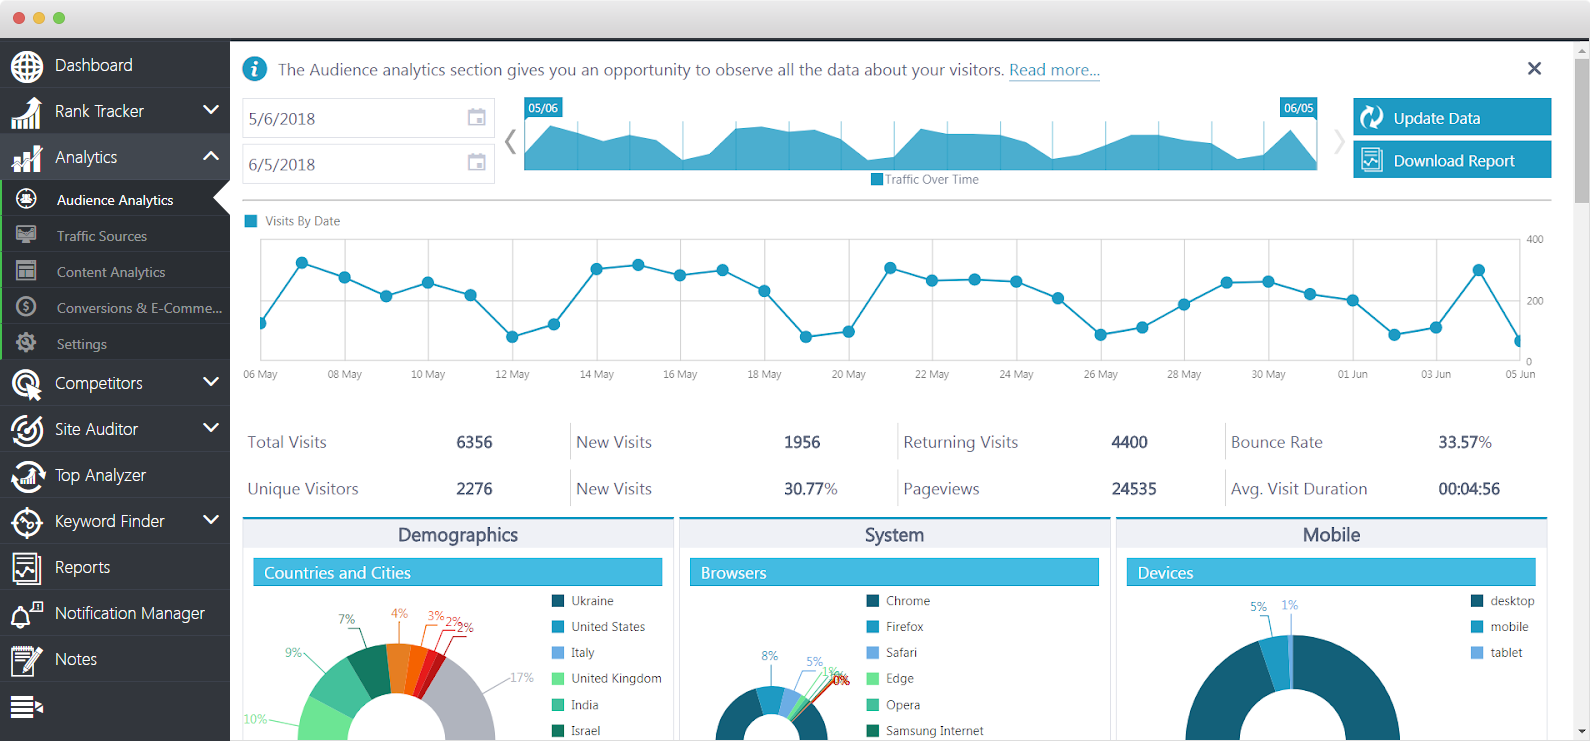Click the 06/05 range end handle
Screen dimensions: 1590x741
click(1299, 108)
